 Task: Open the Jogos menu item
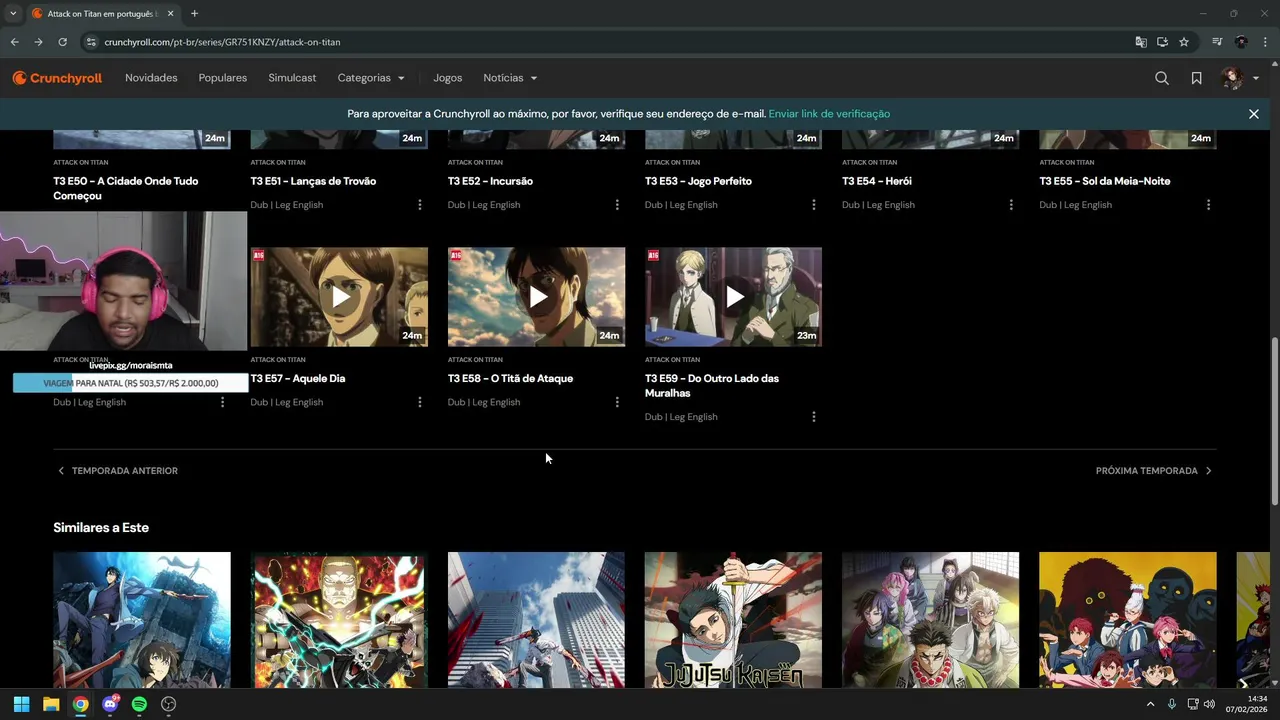tap(448, 78)
